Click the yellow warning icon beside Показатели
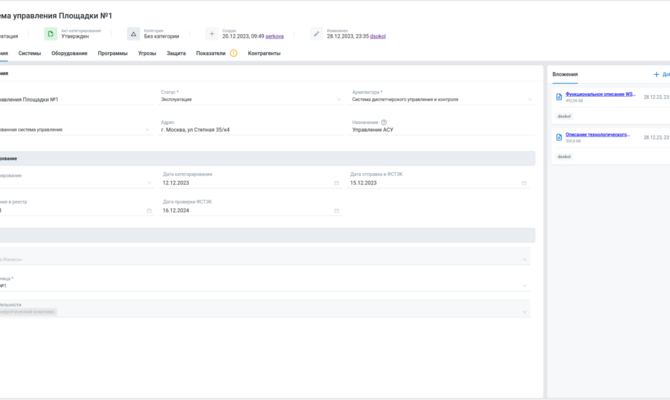Screen dimensions: 670x400 233,53
